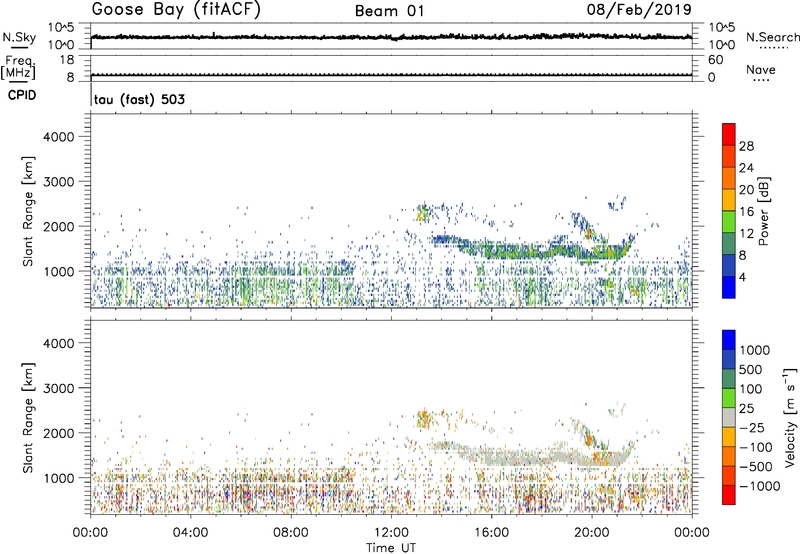Viewport: 800px width, 554px height.
Task: Click the 'N.Sky' legend label
Action: [19, 37]
